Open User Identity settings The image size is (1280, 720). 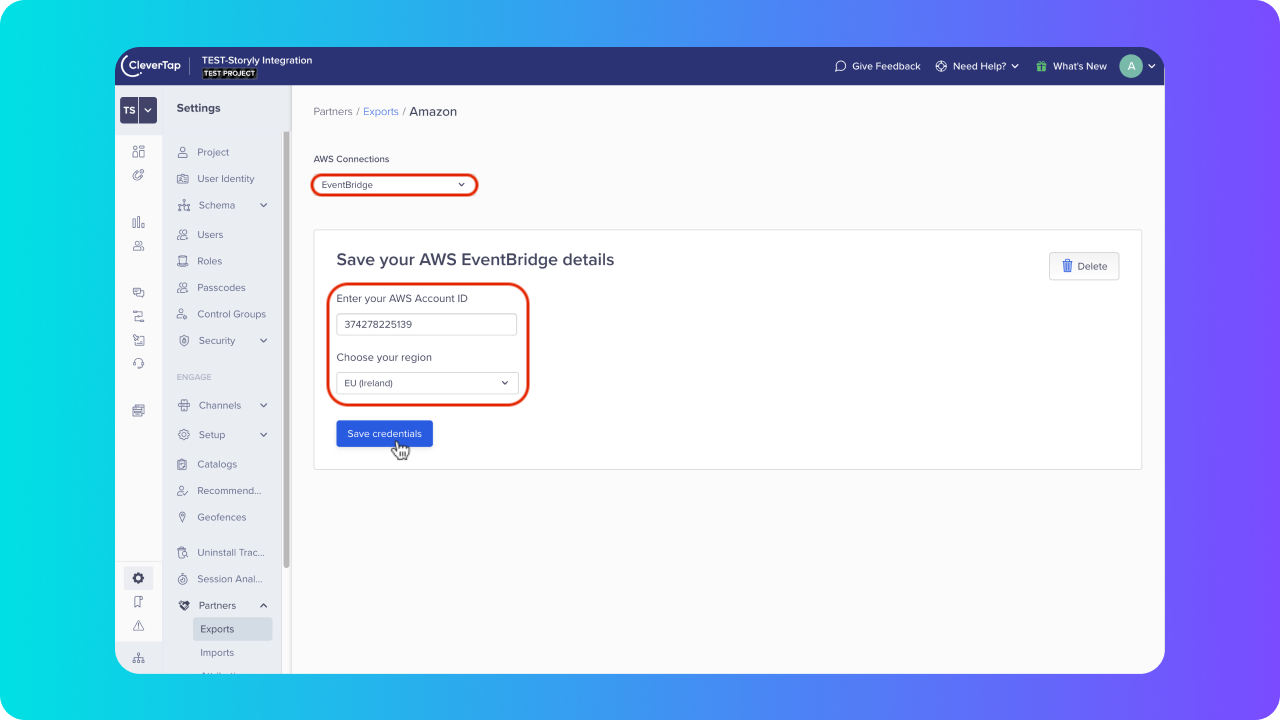click(x=225, y=179)
